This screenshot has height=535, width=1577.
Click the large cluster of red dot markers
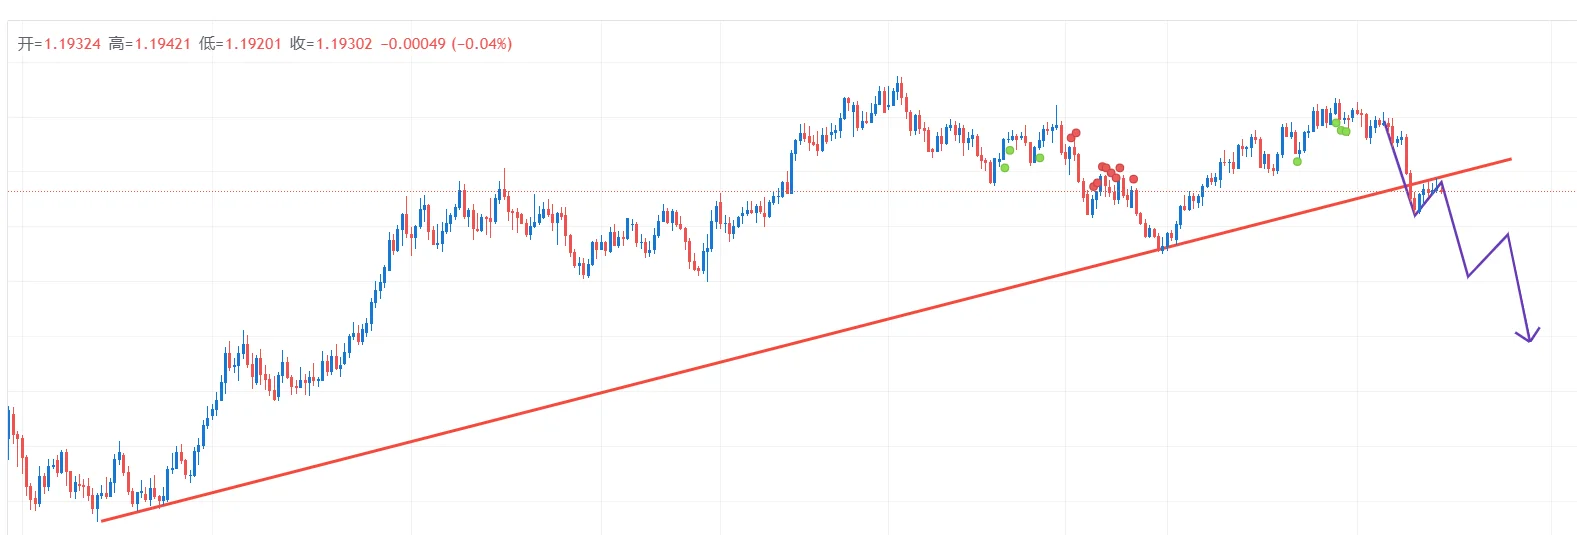tap(1109, 174)
